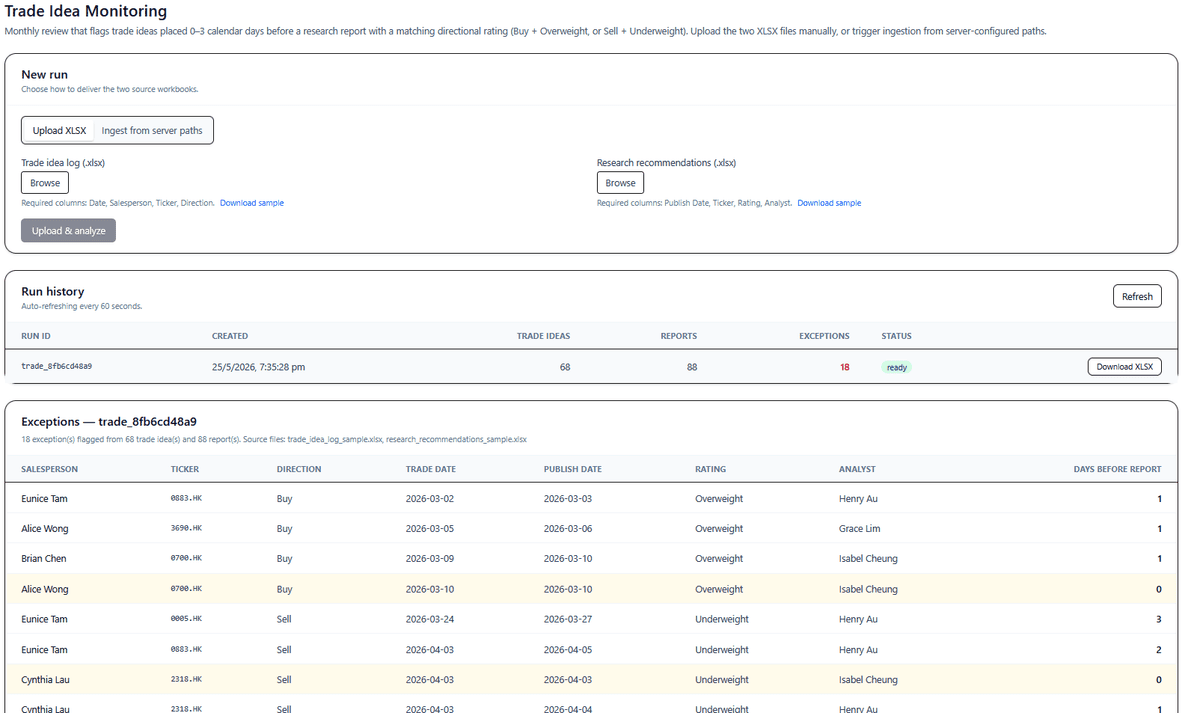
Task: Click ticker 3690.HK in exceptions
Action: (186, 528)
